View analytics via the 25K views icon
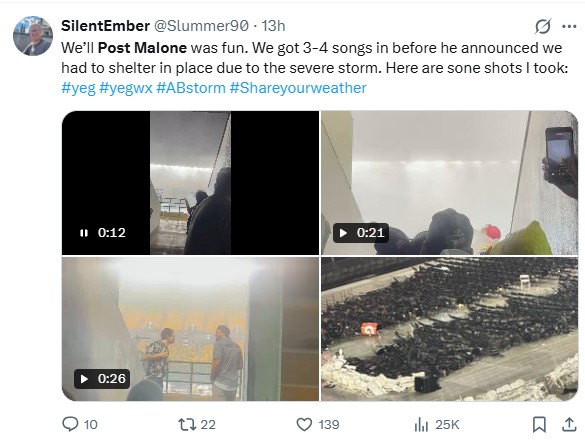 421,424
